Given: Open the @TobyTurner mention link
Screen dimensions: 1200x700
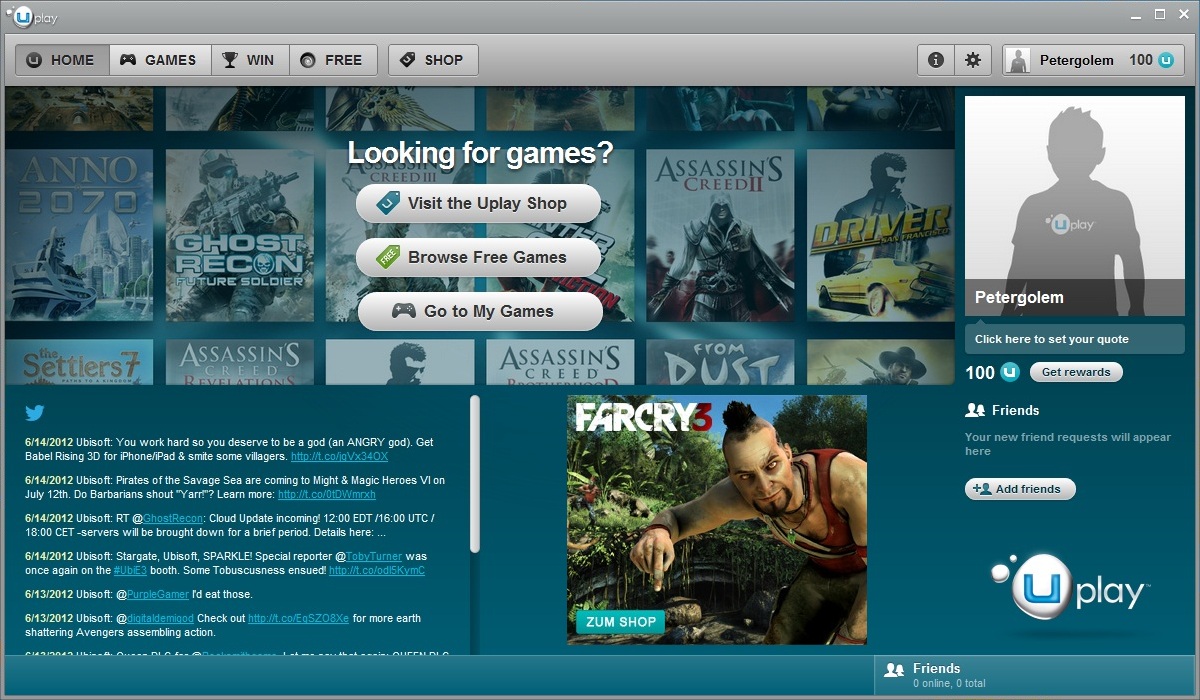Looking at the screenshot, I should [376, 556].
